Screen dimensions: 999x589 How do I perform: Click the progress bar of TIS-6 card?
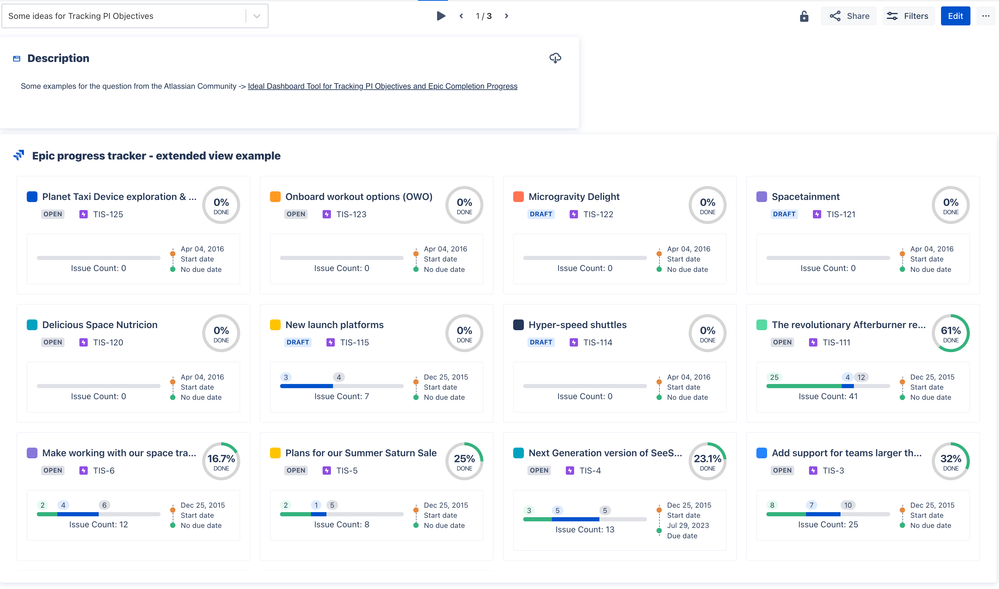point(98,514)
